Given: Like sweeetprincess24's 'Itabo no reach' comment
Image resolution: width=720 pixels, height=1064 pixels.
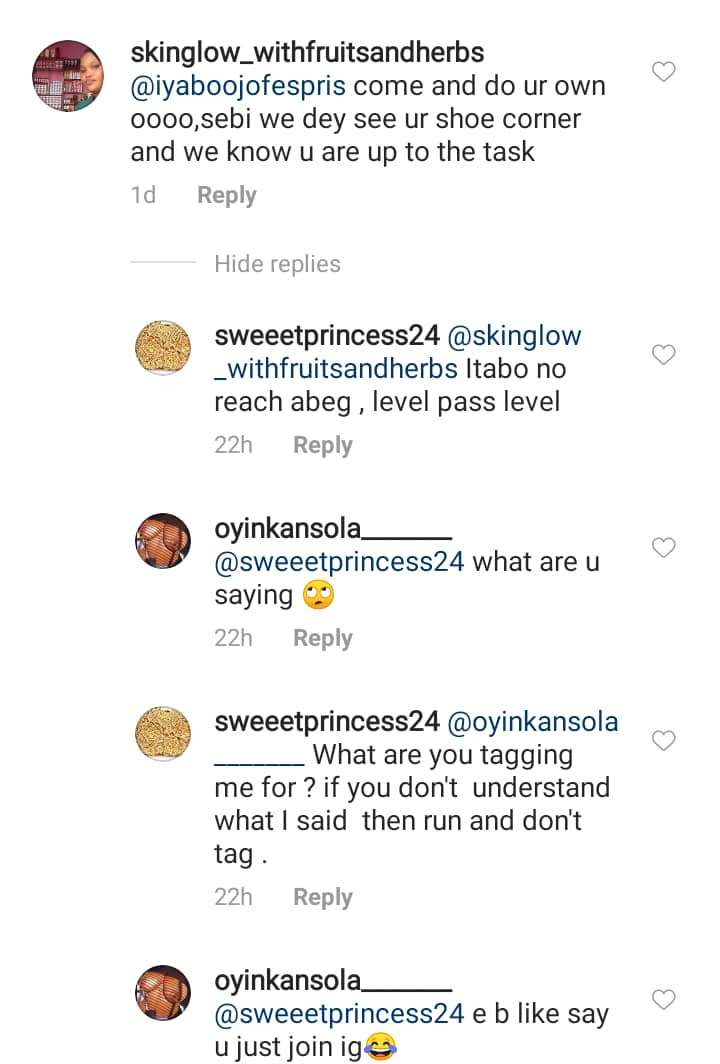Looking at the screenshot, I should [663, 354].
